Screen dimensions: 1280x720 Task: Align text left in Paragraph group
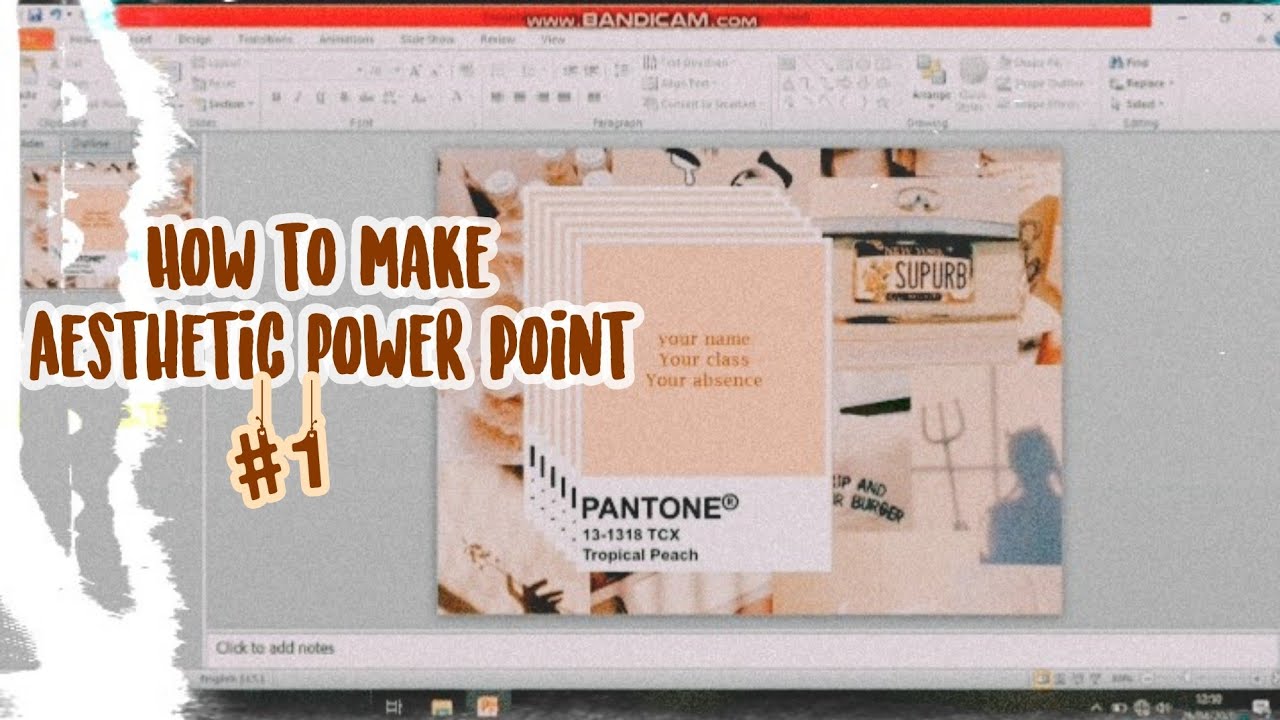pos(496,97)
